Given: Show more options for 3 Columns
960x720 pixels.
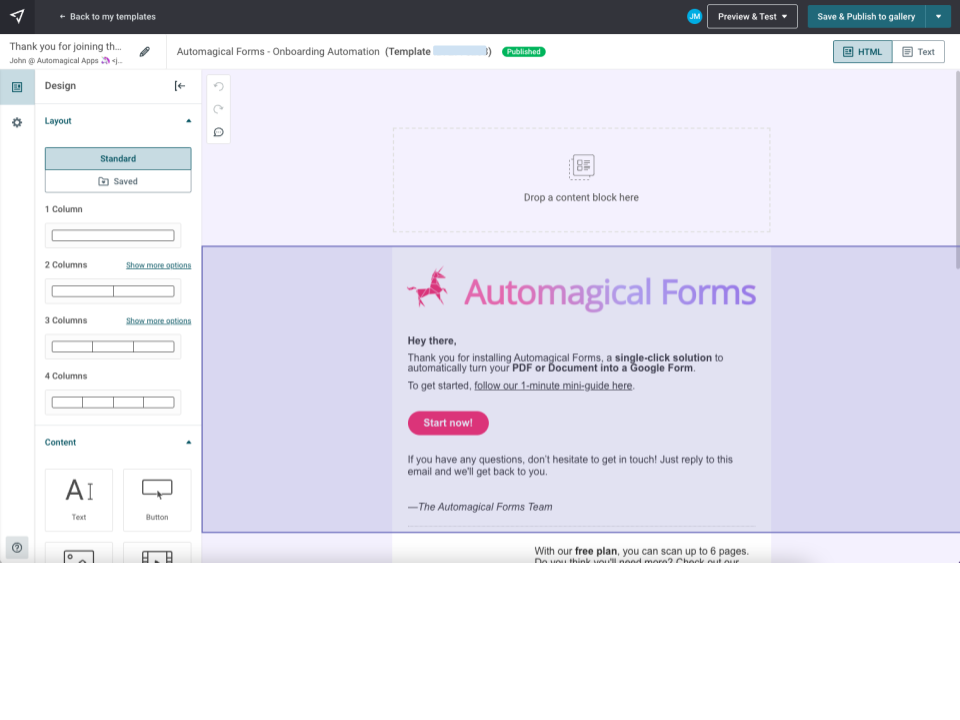Looking at the screenshot, I should (x=159, y=321).
